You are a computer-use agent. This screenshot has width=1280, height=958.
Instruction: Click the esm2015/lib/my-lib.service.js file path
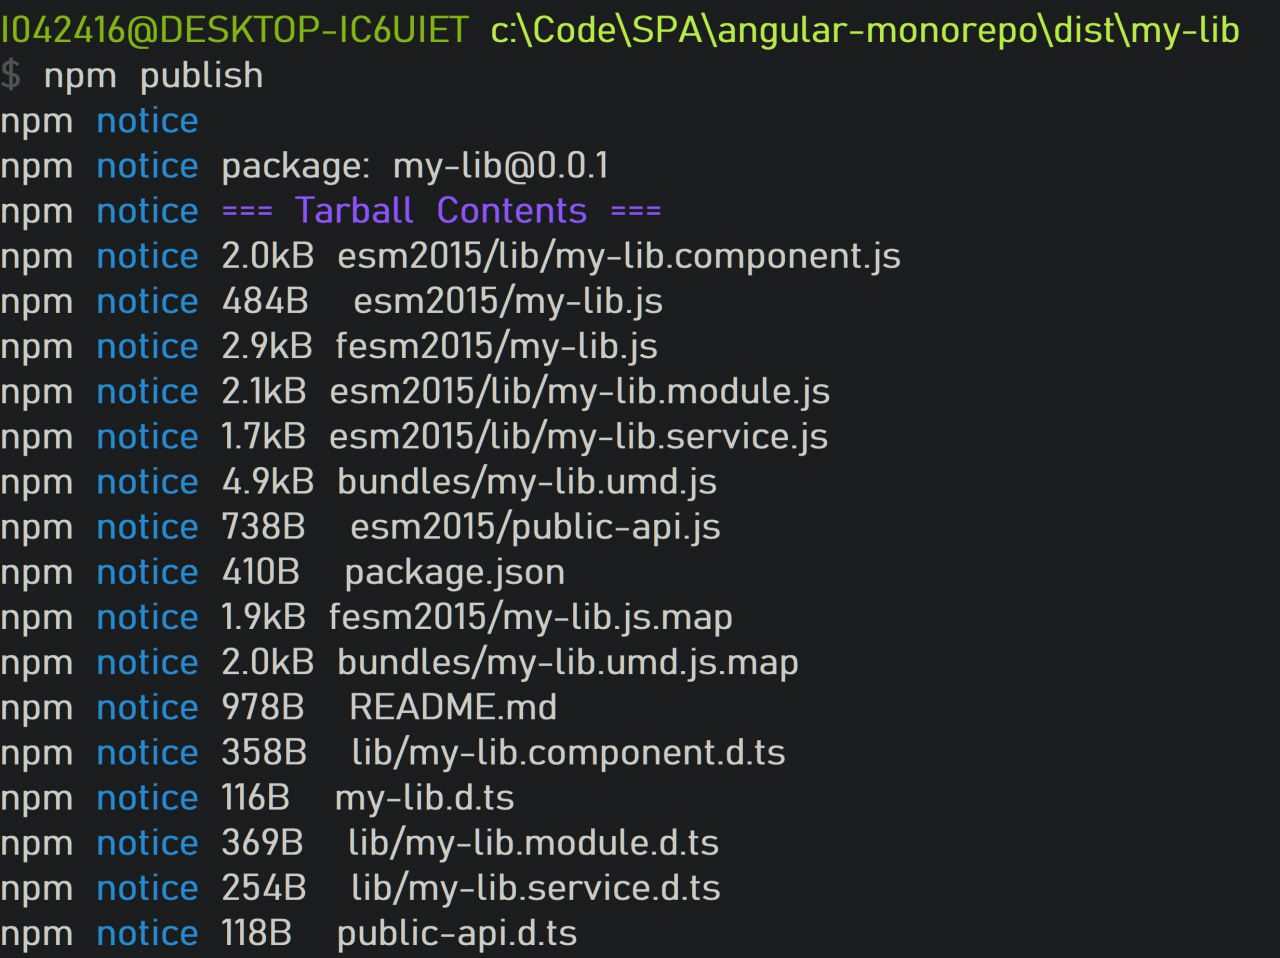point(578,437)
